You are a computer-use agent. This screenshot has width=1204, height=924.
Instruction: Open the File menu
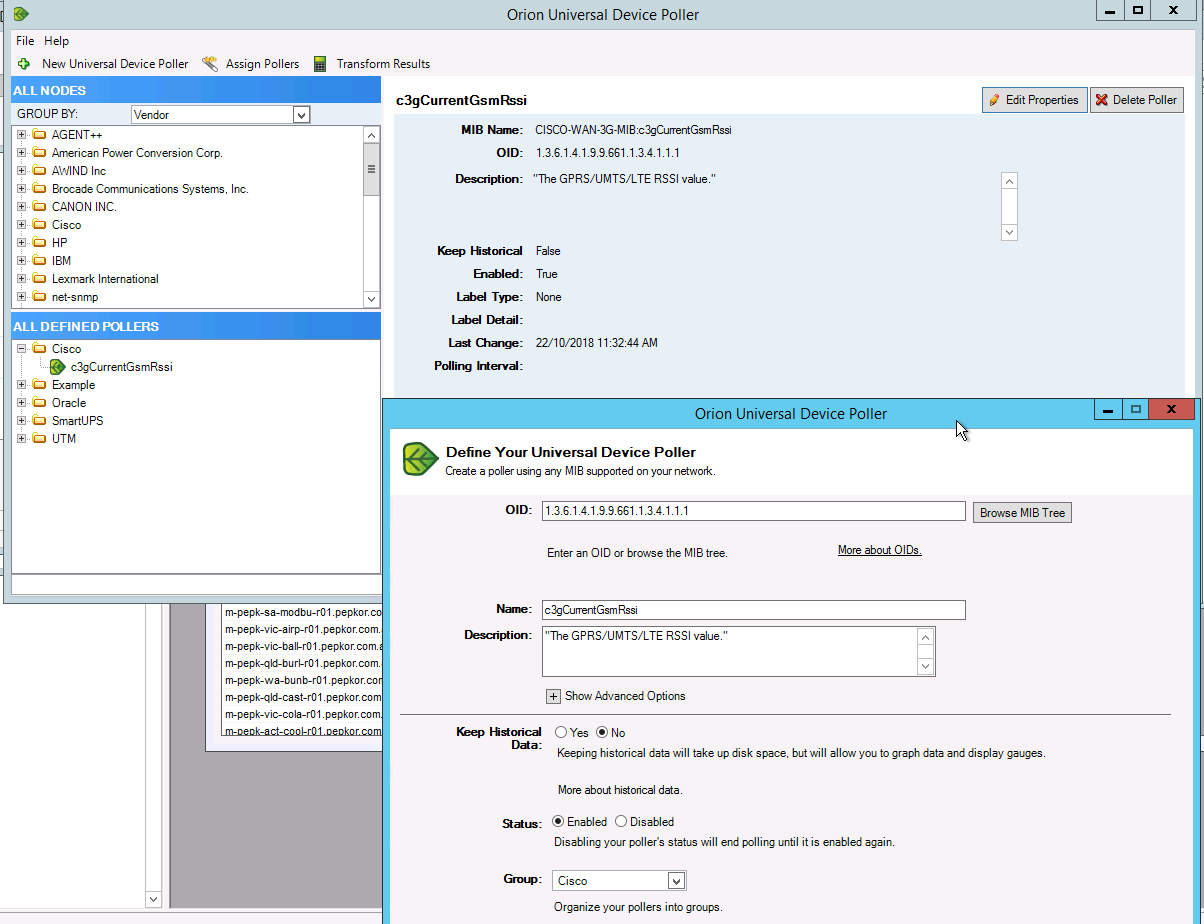(25, 41)
